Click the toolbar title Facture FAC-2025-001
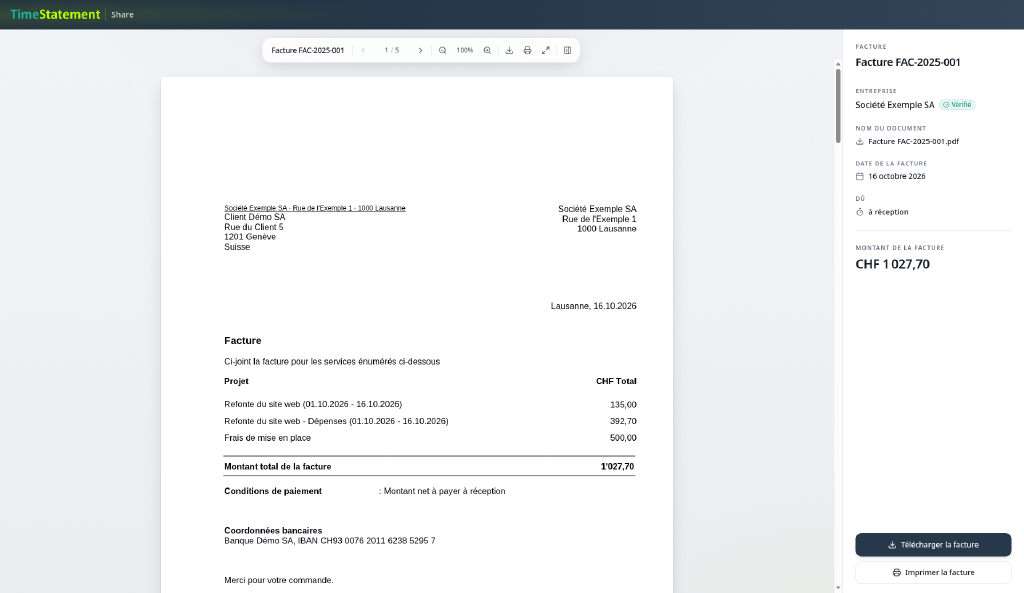This screenshot has height=593, width=1024. tap(308, 50)
